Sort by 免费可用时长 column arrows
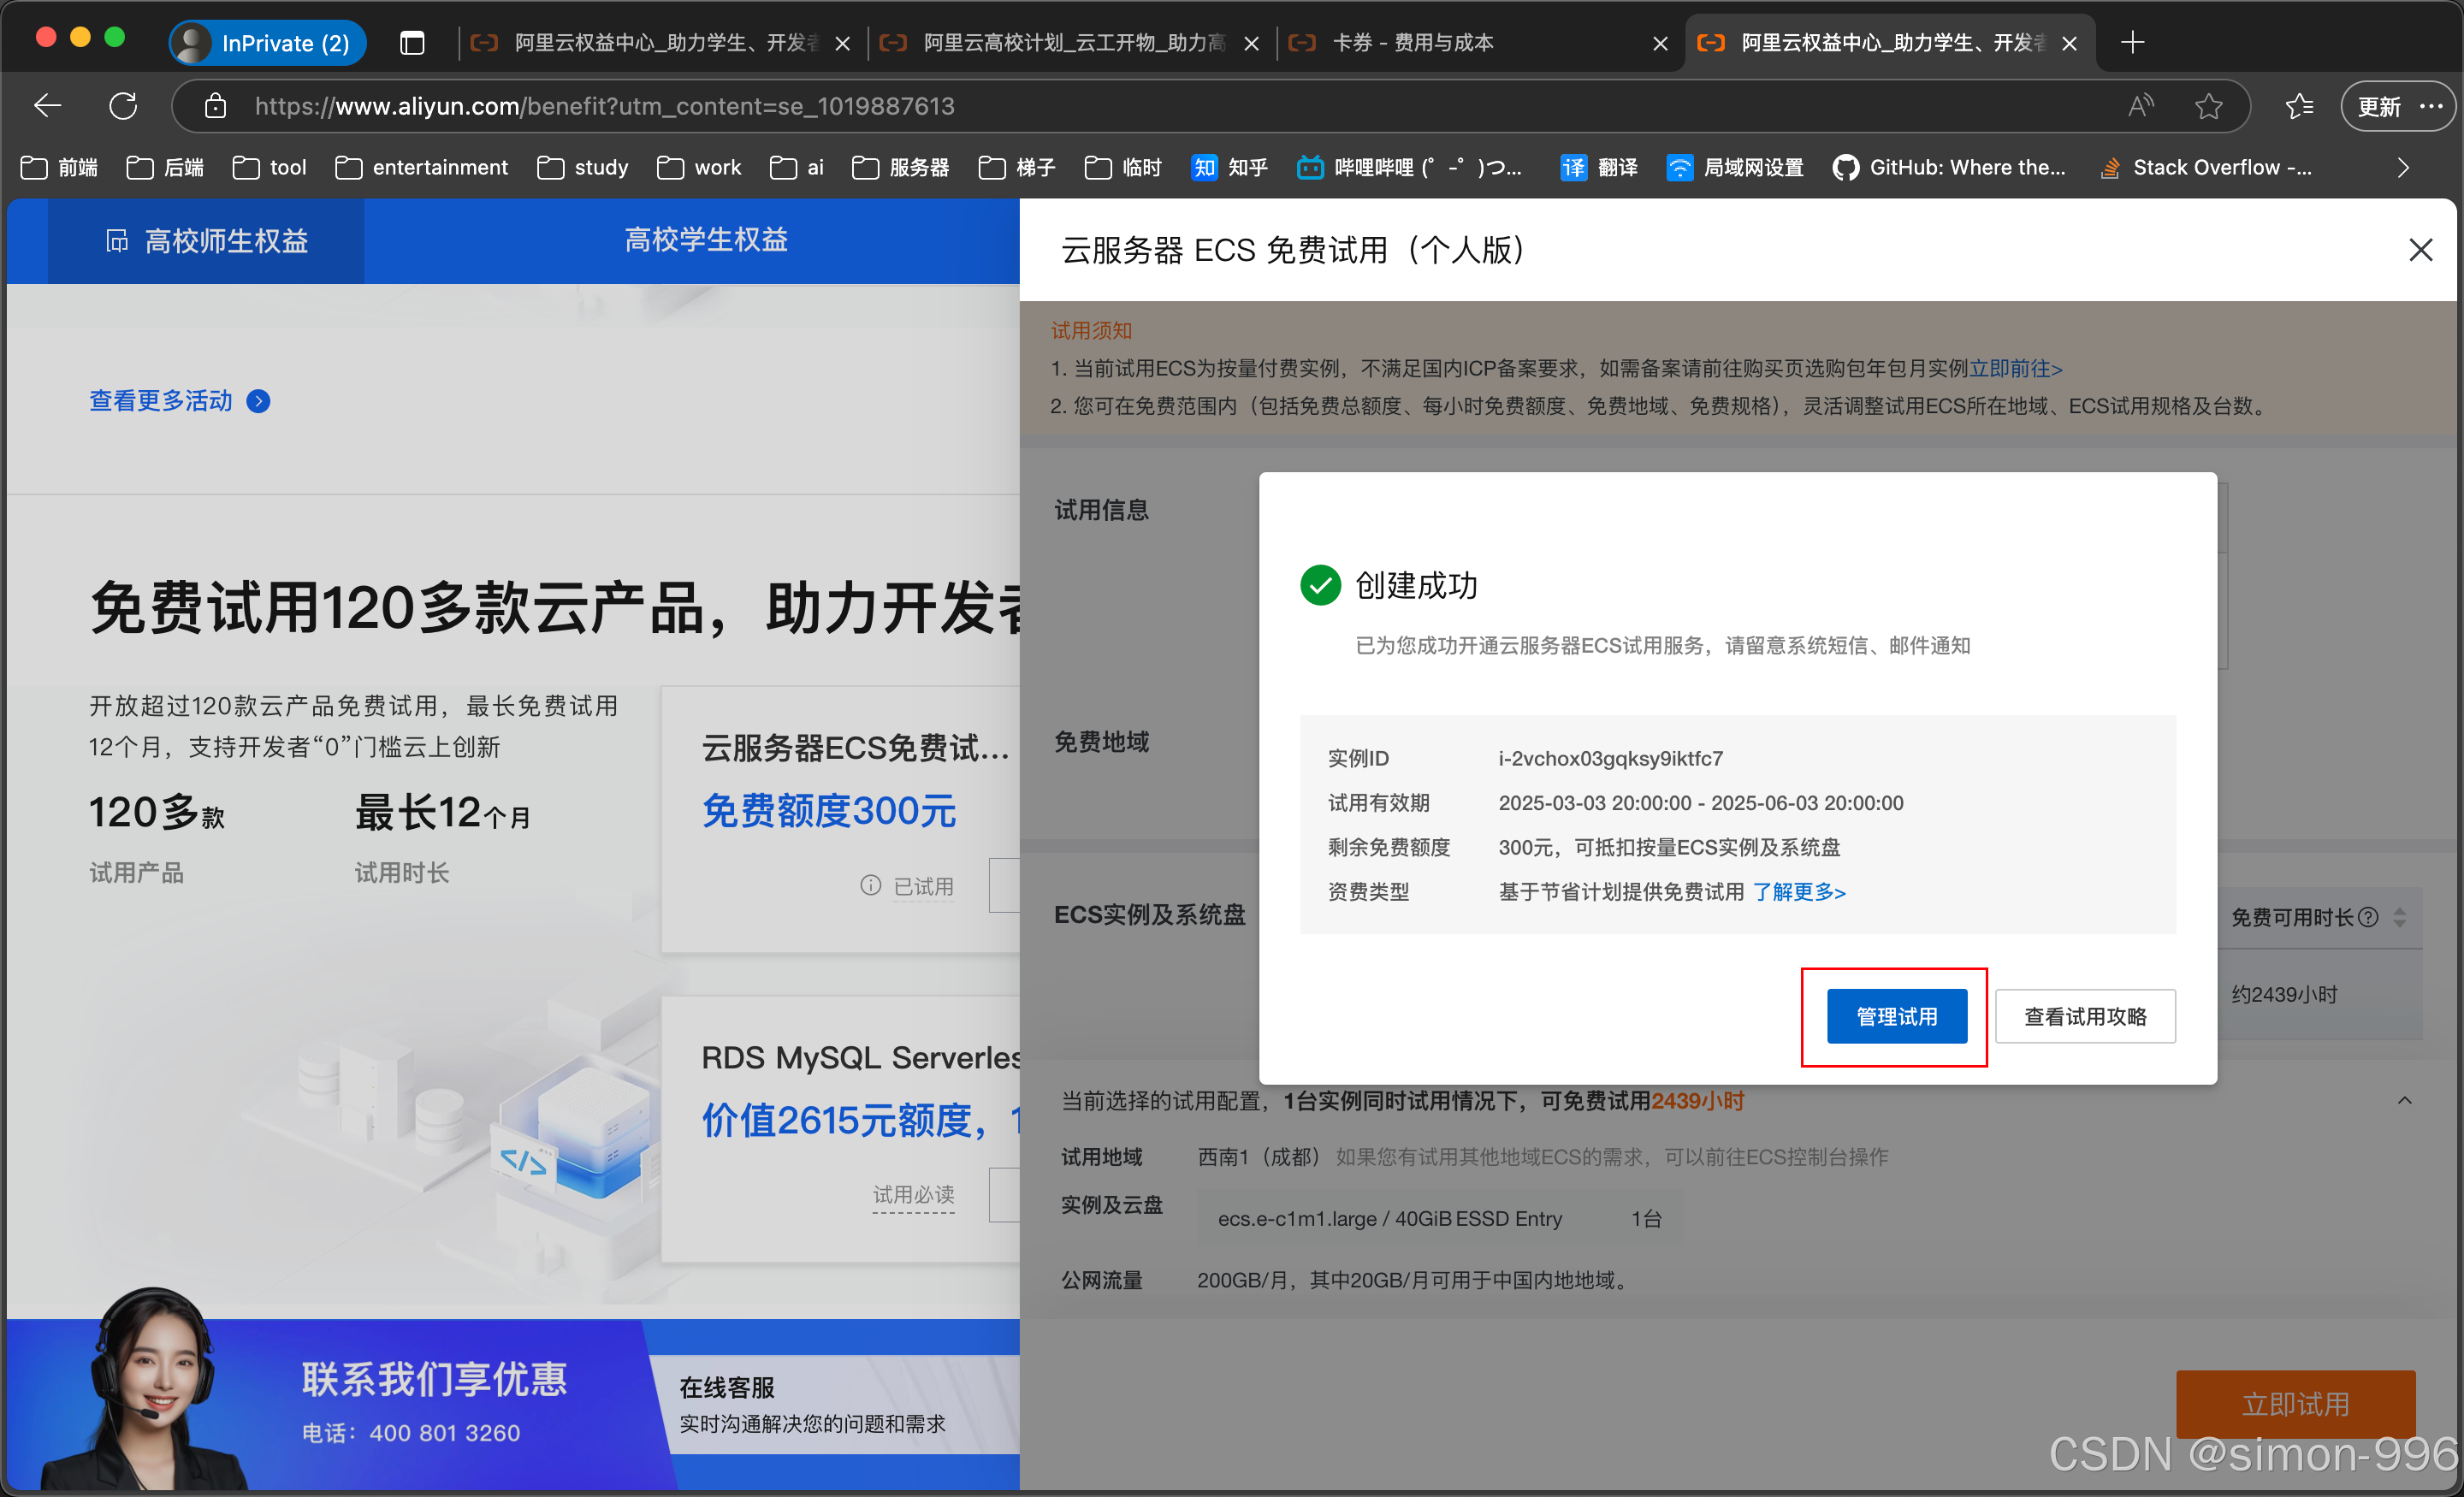The width and height of the screenshot is (2464, 1497). pos(2399,917)
